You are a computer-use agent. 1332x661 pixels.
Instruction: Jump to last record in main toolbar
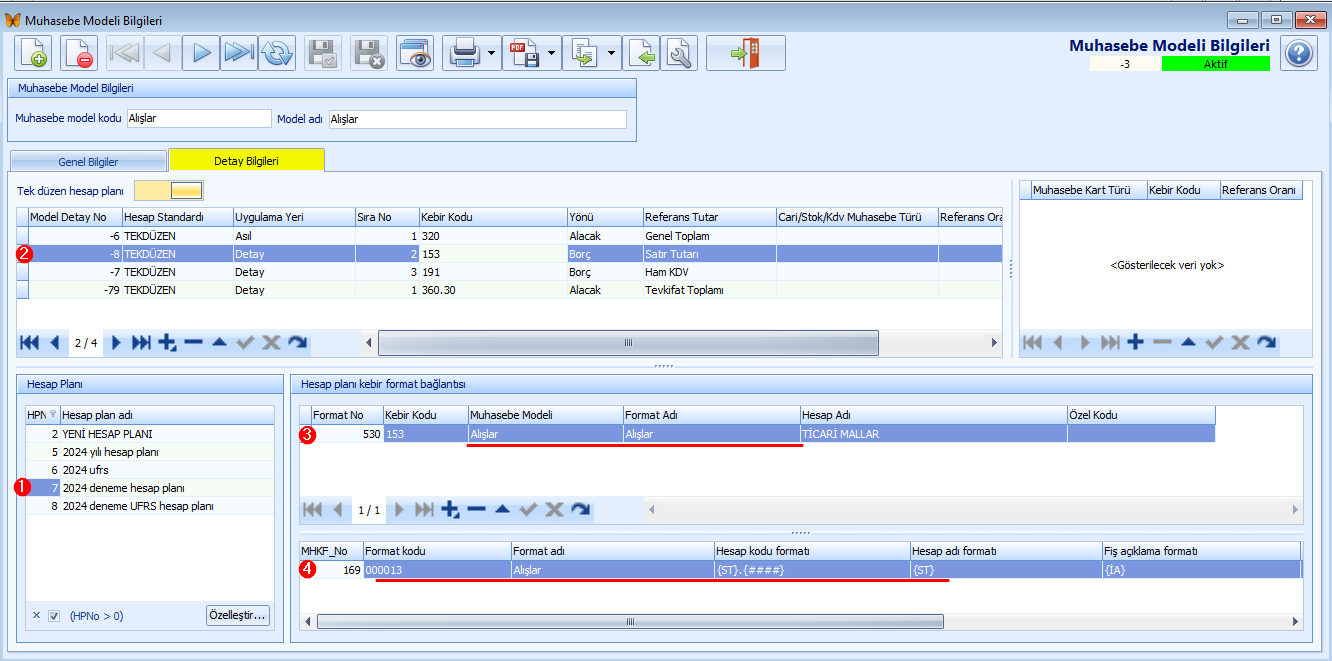click(x=239, y=53)
